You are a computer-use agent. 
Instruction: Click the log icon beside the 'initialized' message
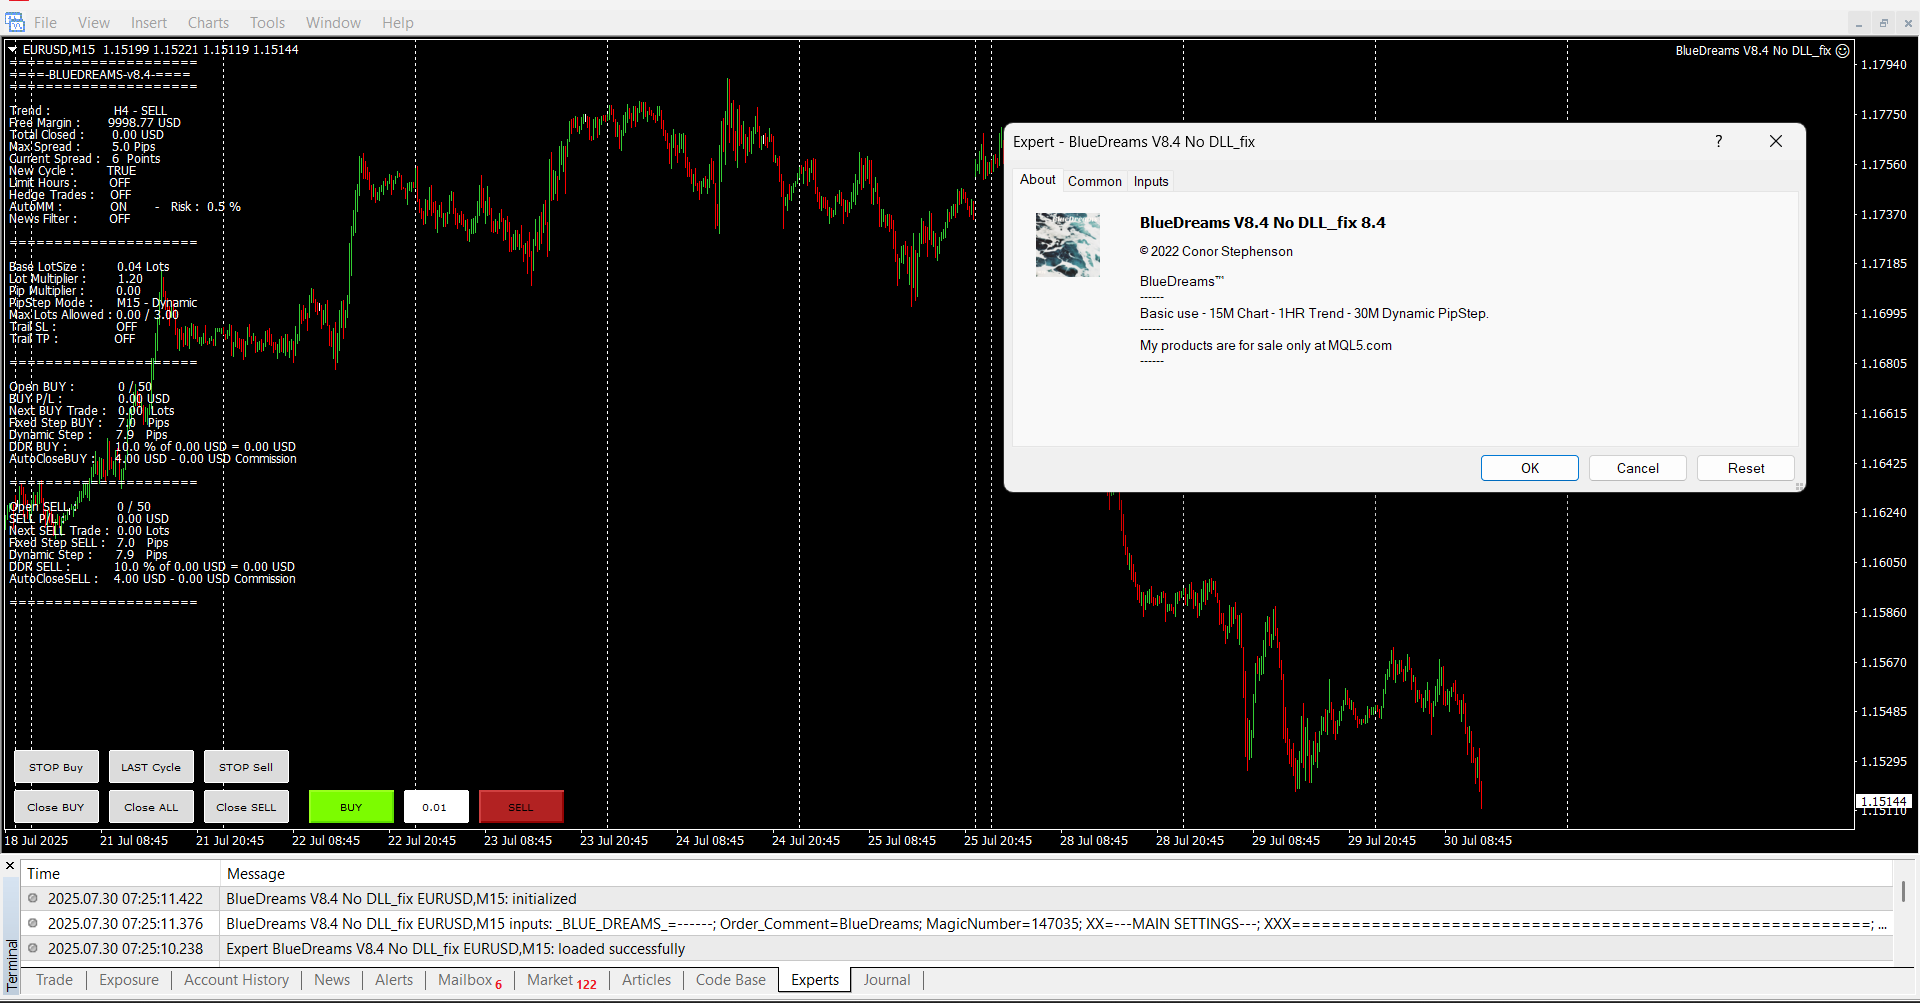point(33,898)
